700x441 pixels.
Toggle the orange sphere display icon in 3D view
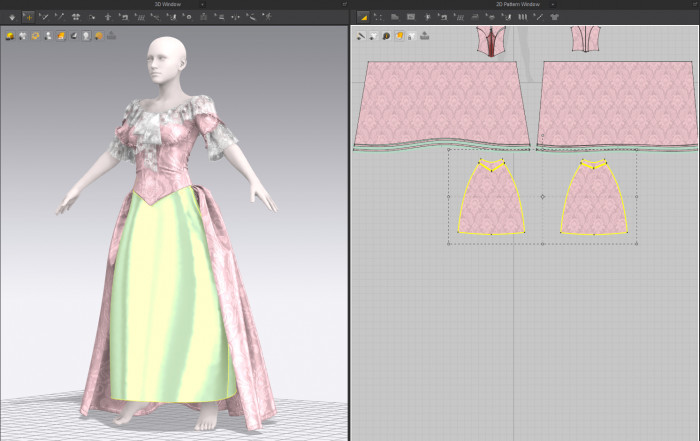pyautogui.click(x=99, y=36)
